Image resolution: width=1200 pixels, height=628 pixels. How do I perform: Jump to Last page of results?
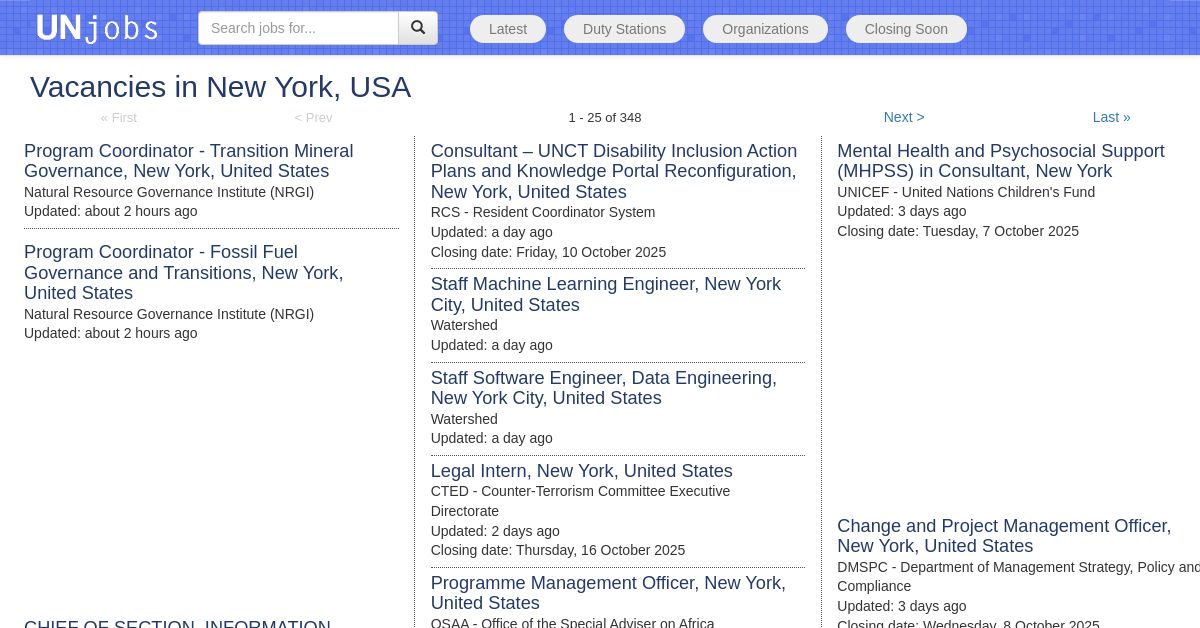coord(1111,117)
